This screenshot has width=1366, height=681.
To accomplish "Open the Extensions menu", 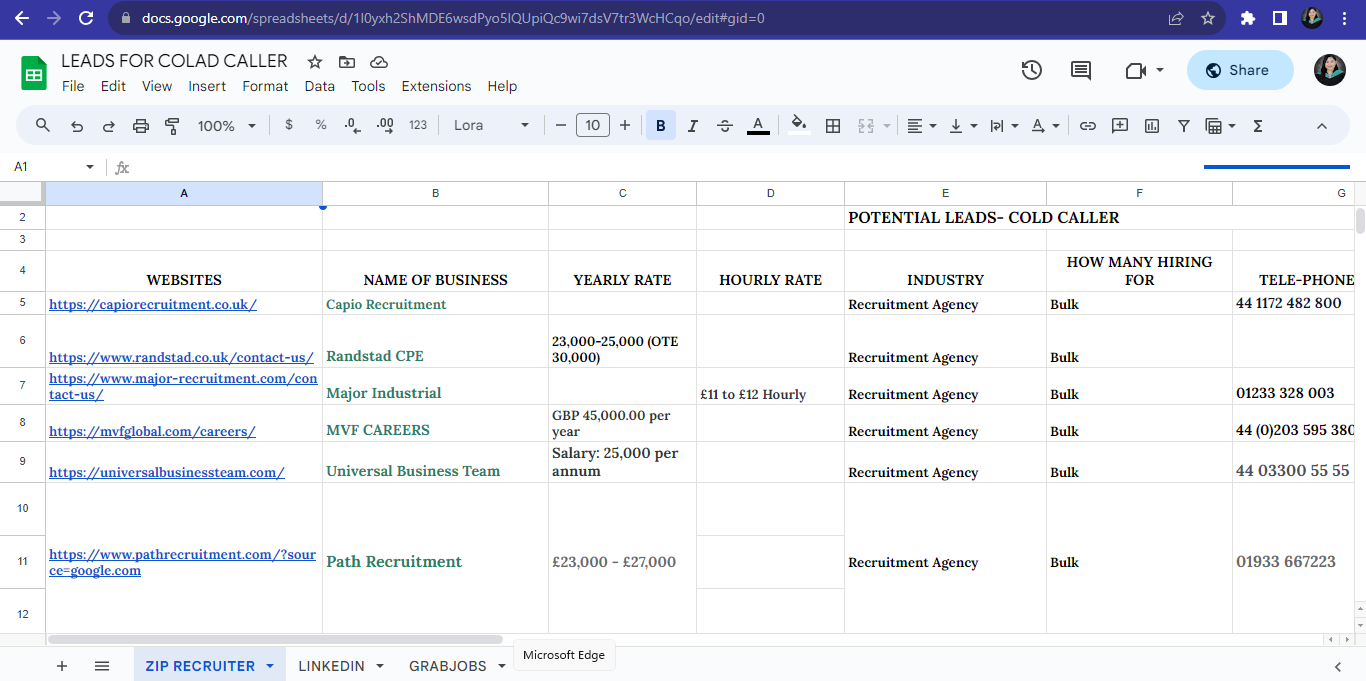I will (x=436, y=86).
